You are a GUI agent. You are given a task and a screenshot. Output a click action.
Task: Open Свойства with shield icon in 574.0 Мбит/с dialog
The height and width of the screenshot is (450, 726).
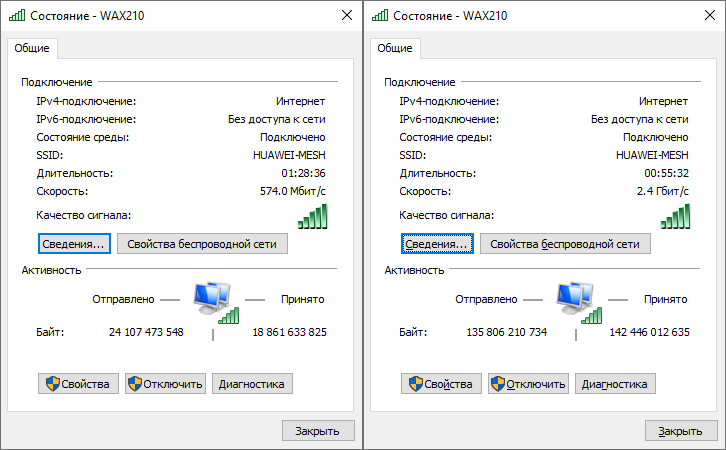click(x=78, y=384)
